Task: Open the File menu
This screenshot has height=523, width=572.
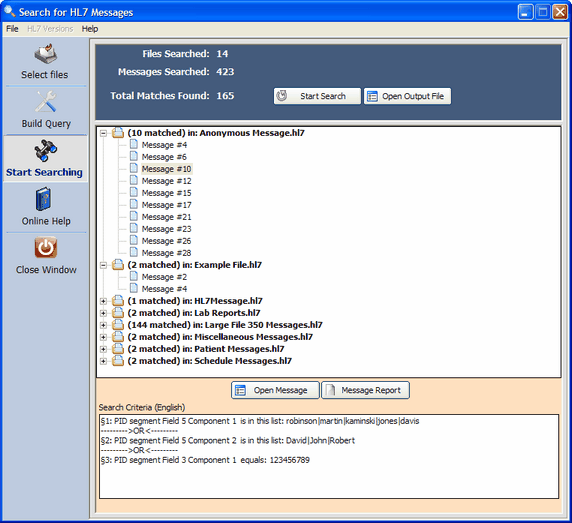Action: click(12, 29)
